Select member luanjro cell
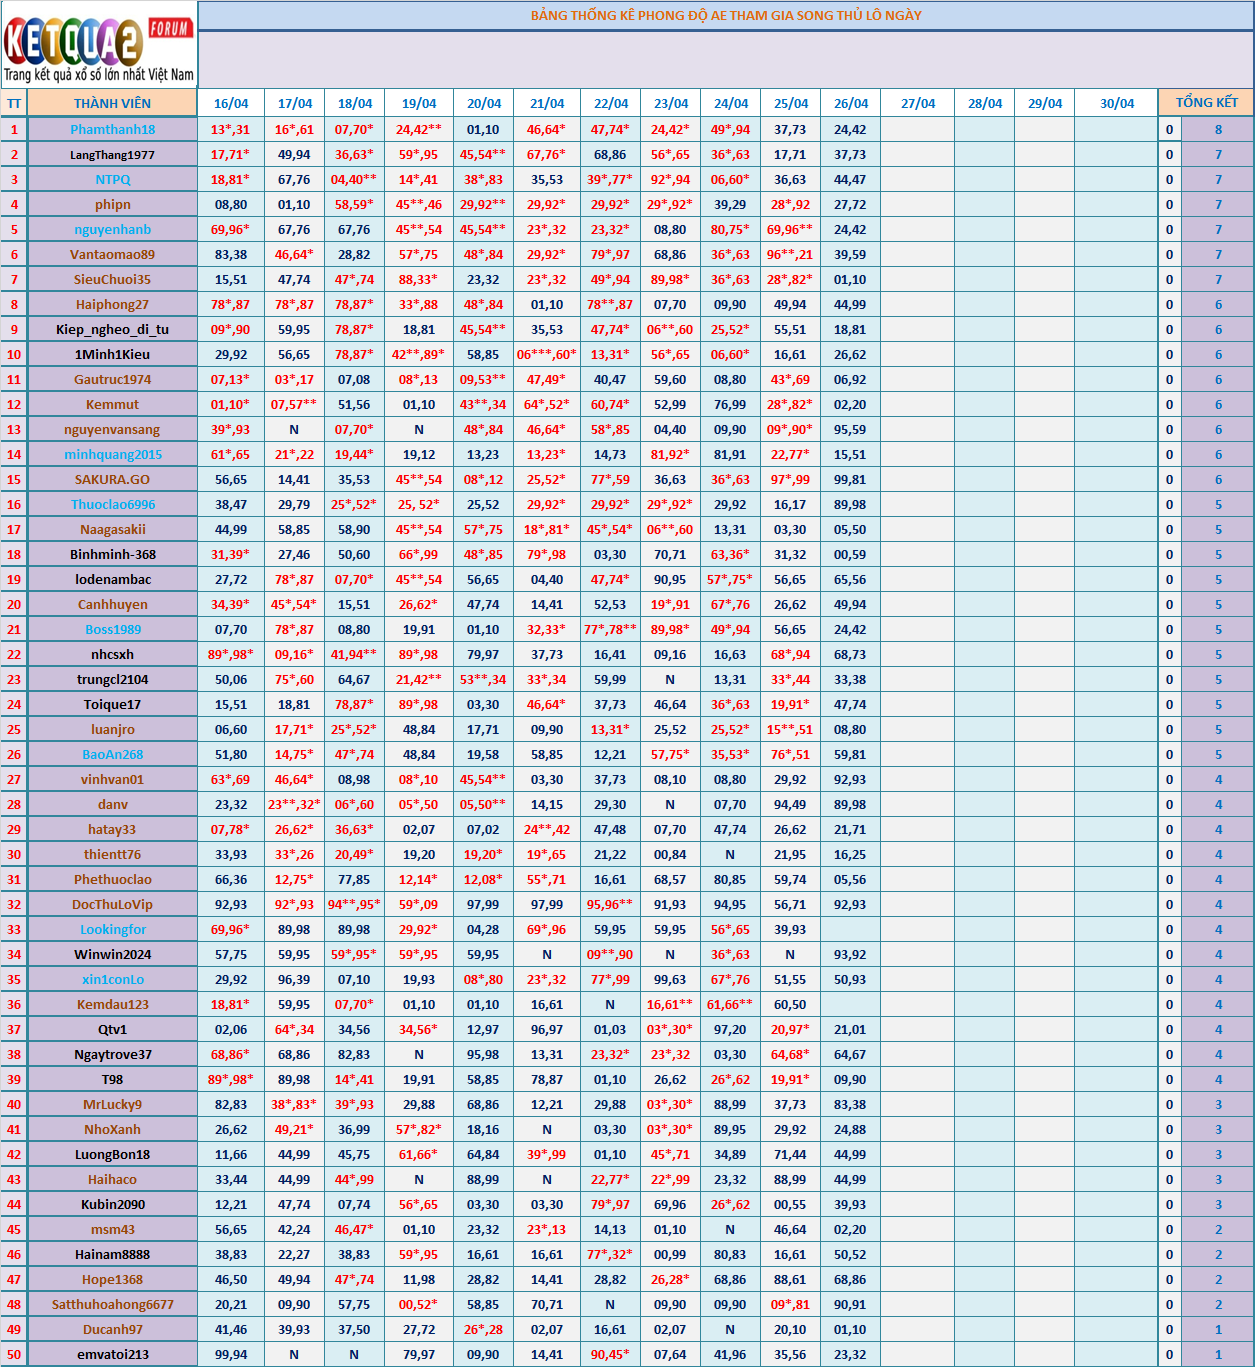 click(112, 729)
